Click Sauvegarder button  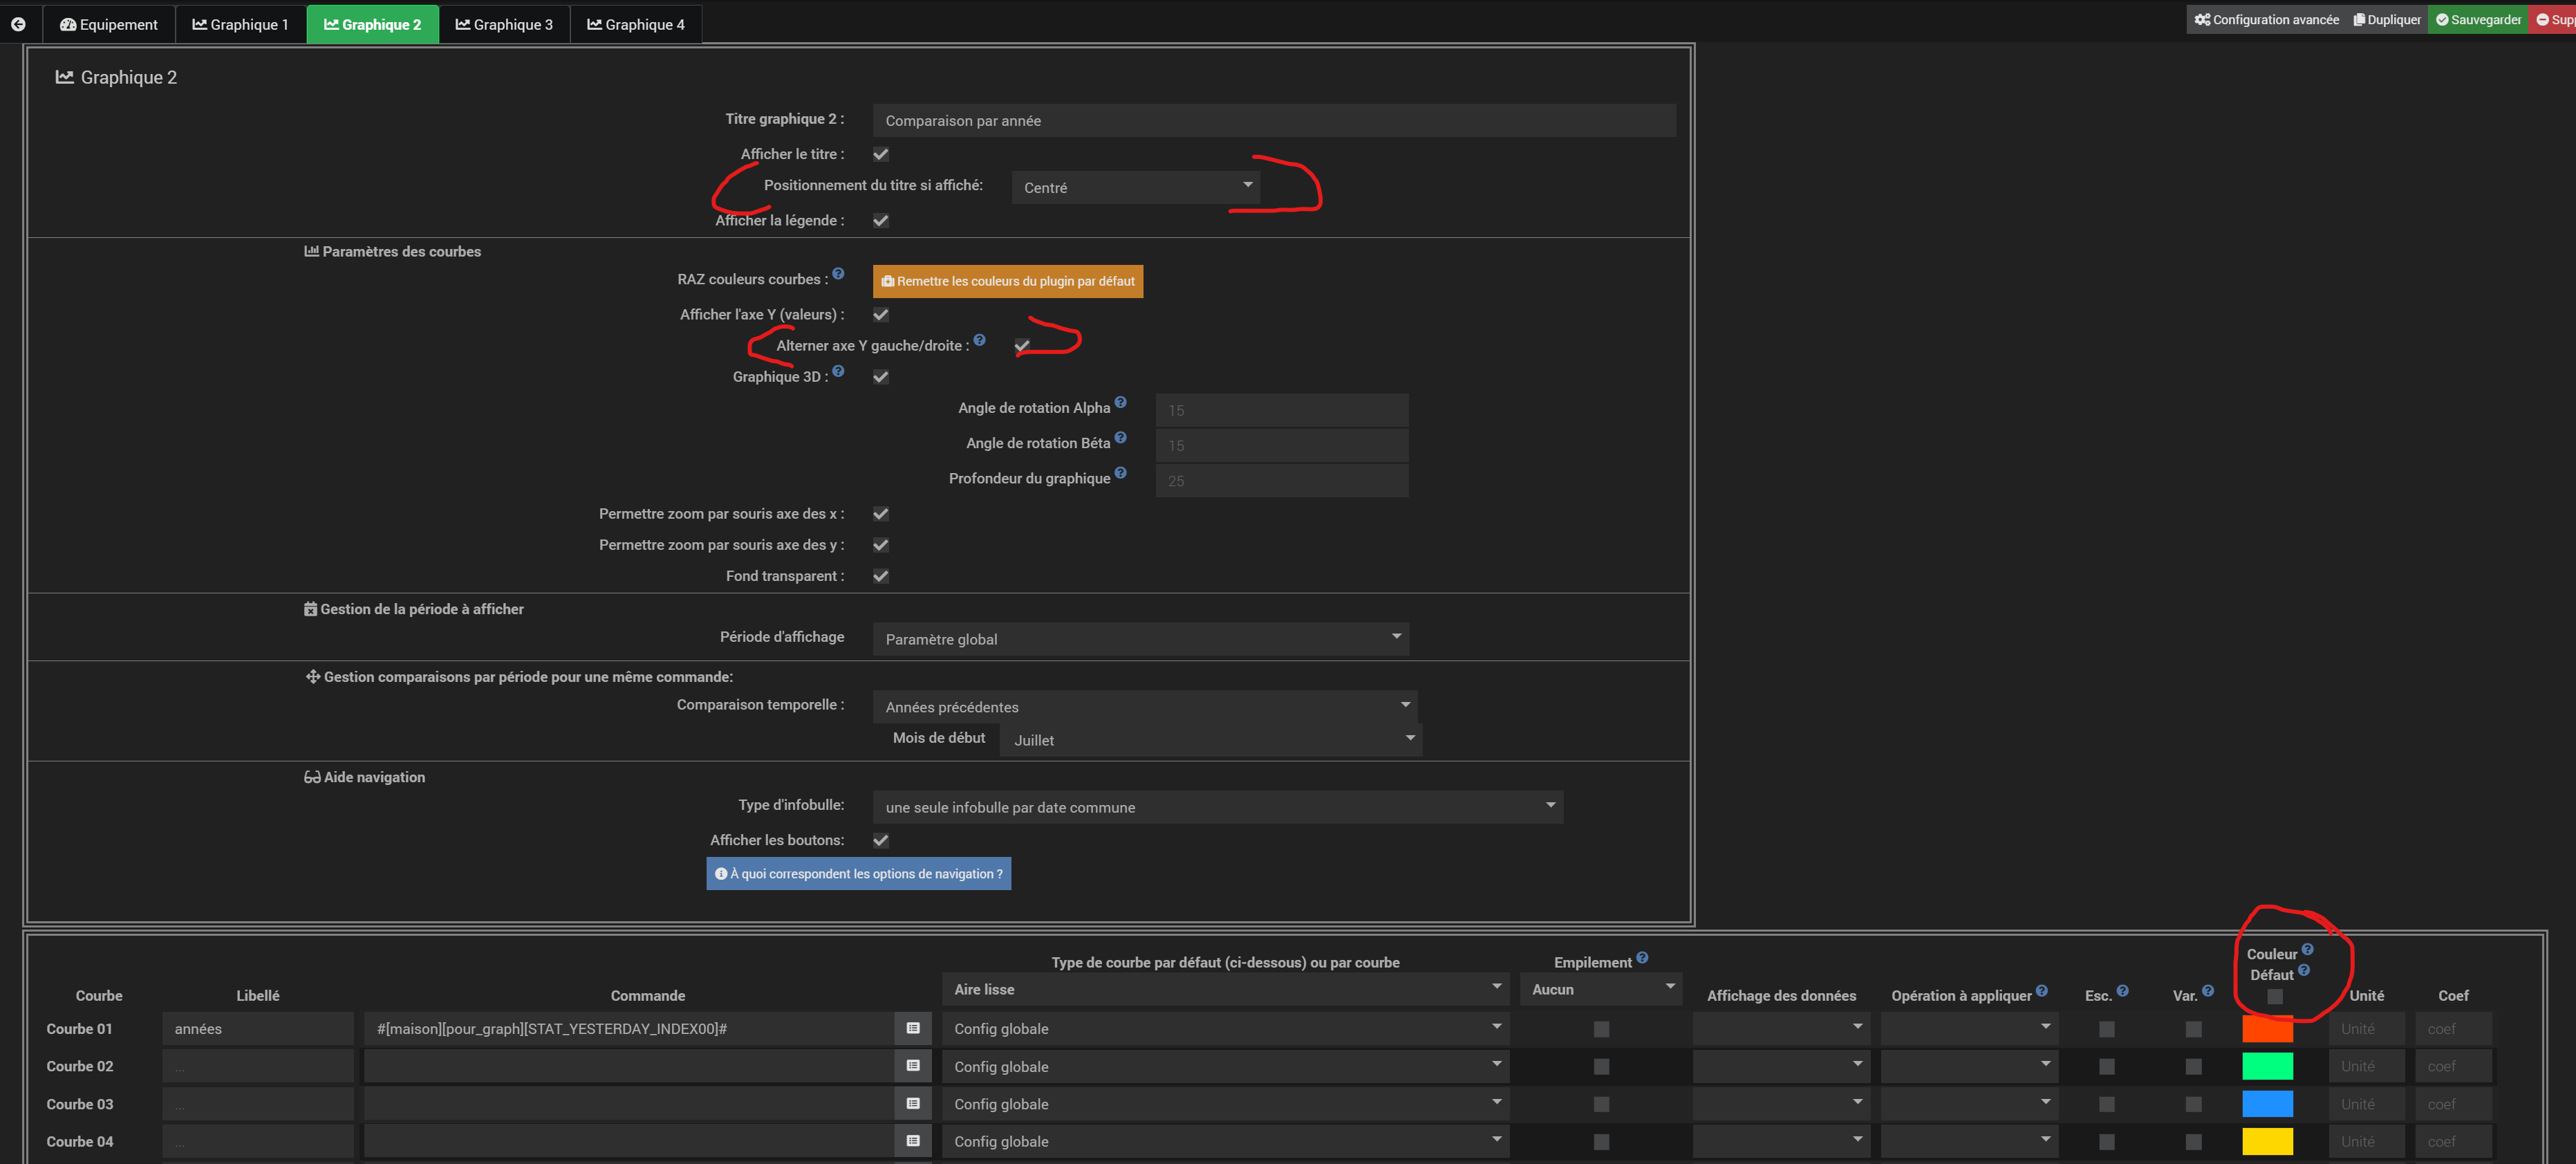(2477, 20)
